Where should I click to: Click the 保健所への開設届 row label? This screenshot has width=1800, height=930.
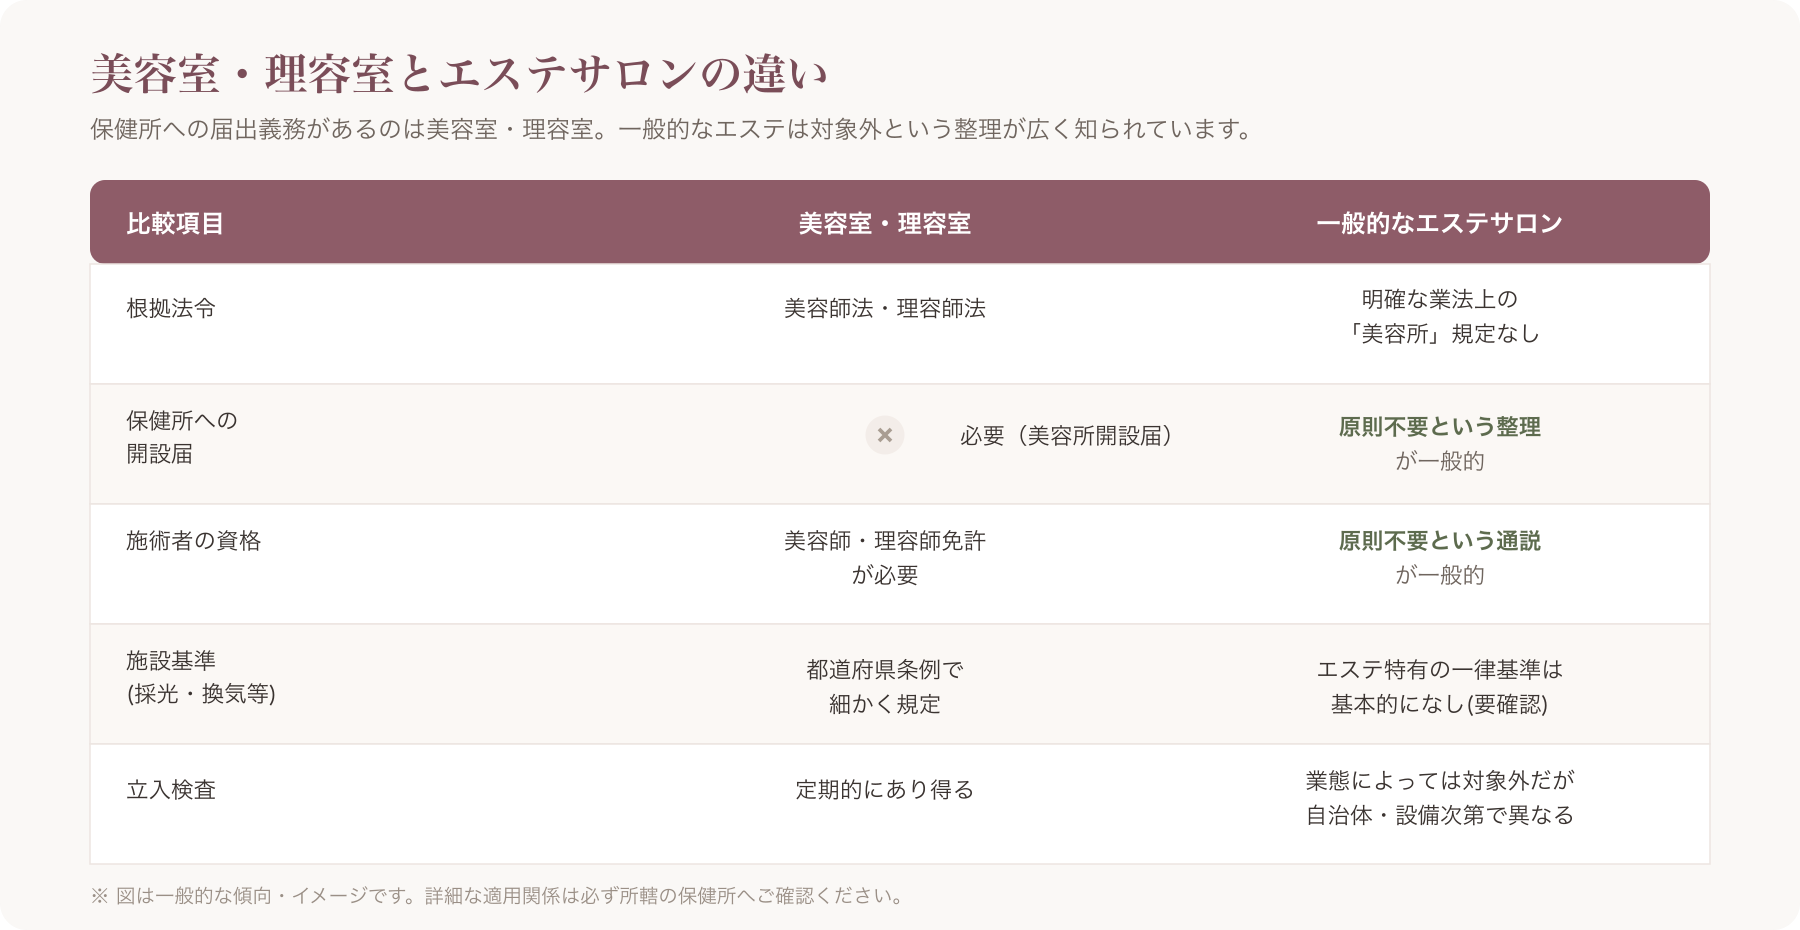(x=182, y=437)
